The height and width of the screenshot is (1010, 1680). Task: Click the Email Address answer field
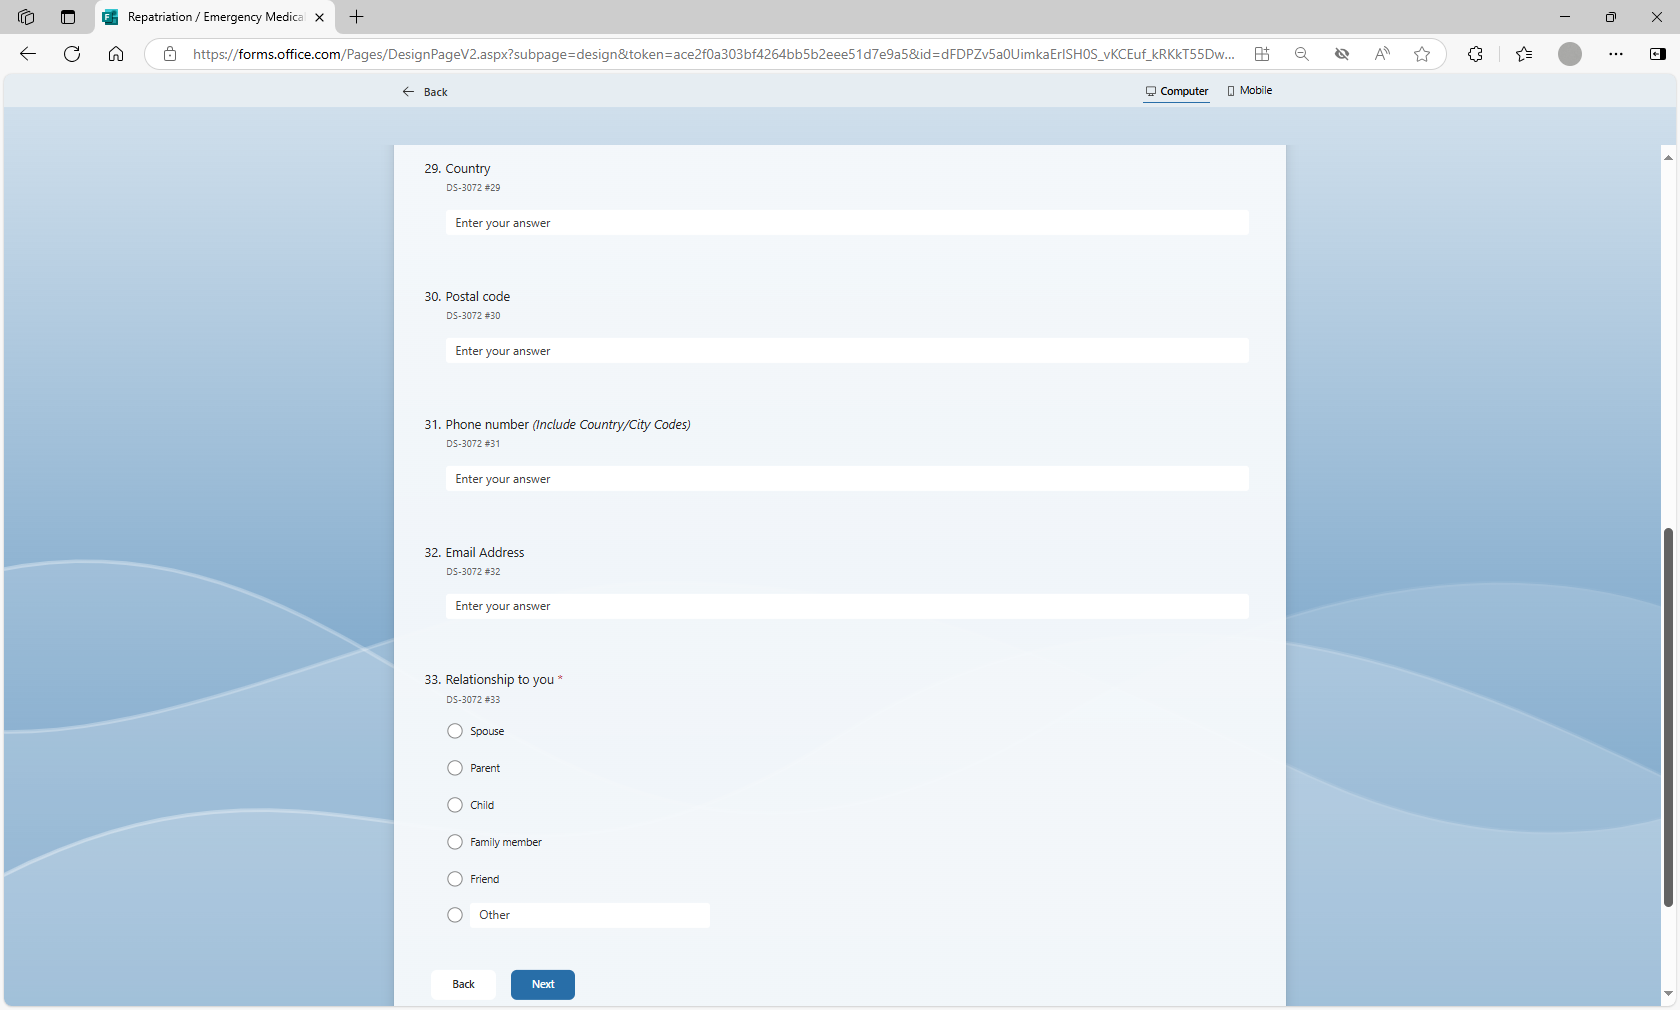point(846,606)
